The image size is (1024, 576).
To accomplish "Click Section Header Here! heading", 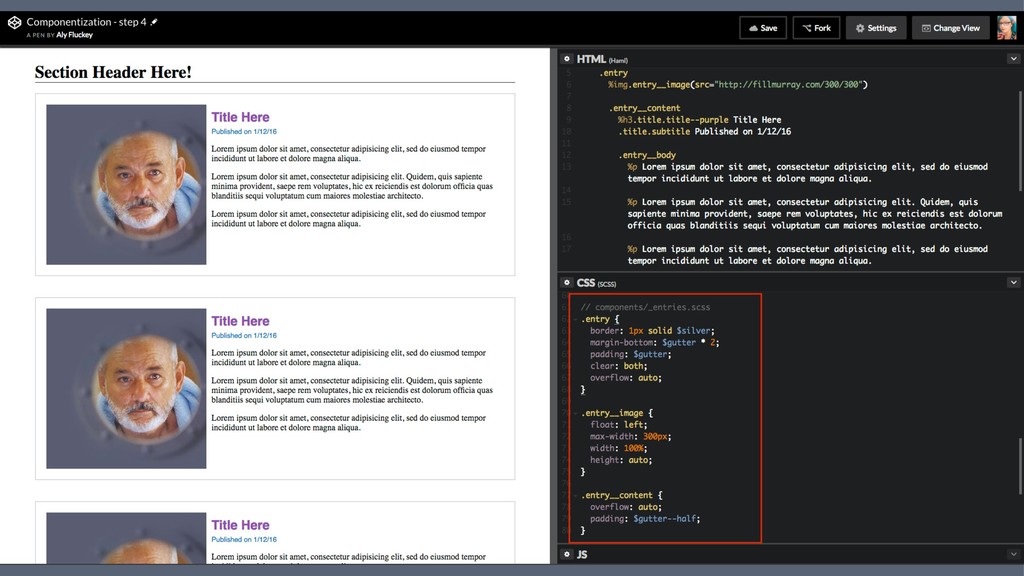I will 113,72.
